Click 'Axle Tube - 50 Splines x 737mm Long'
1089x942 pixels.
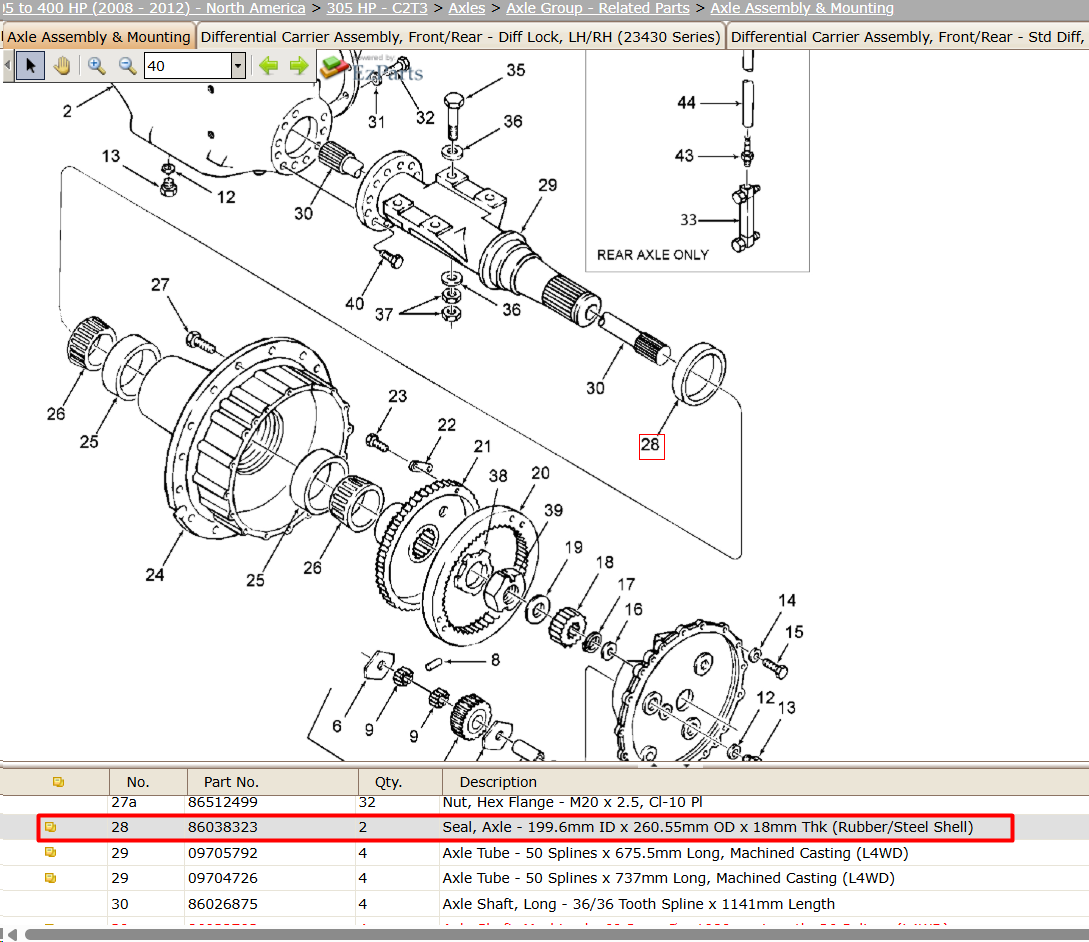pos(668,878)
